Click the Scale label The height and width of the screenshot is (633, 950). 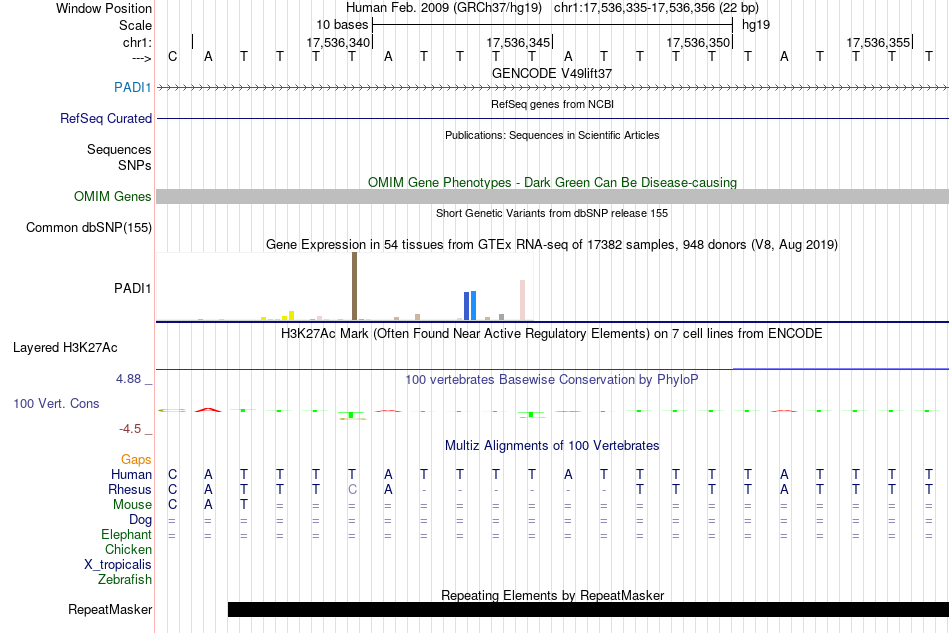(135, 25)
